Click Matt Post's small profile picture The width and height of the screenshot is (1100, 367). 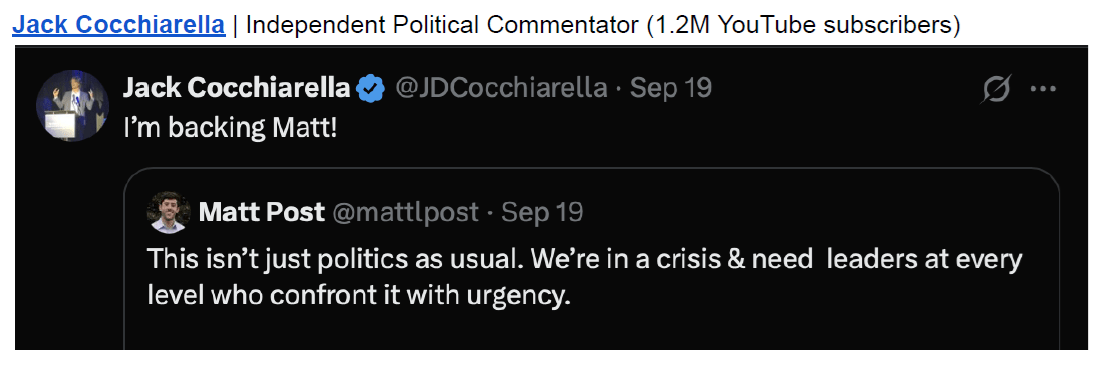[168, 212]
